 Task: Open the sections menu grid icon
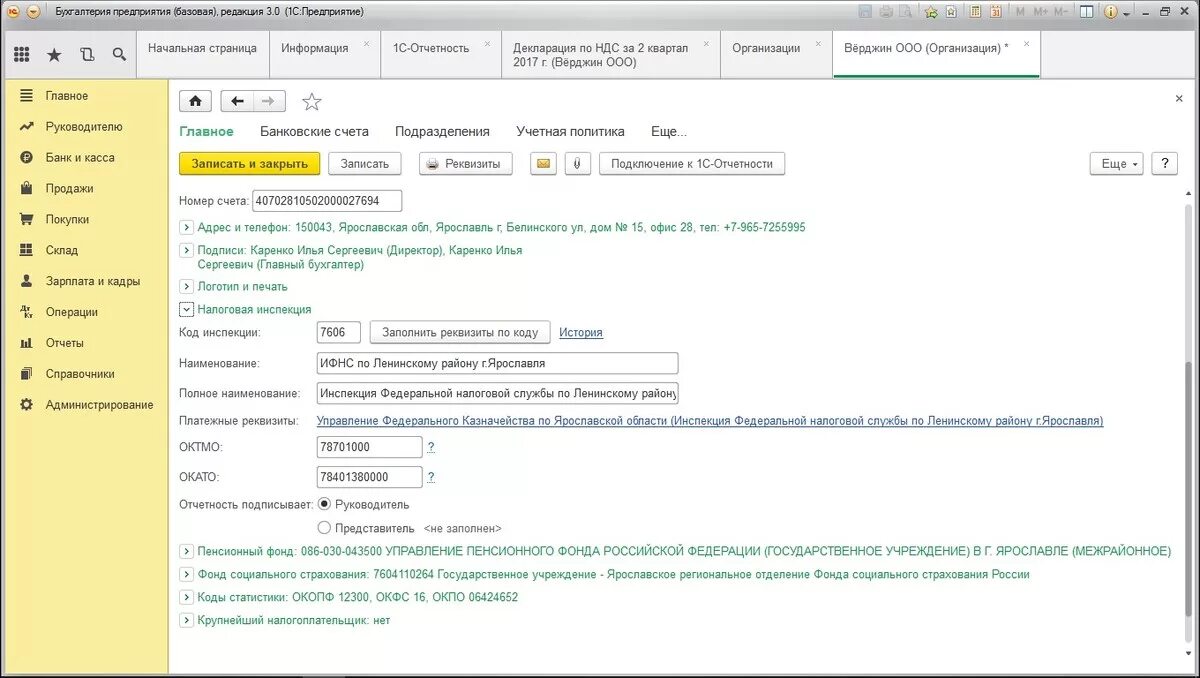coord(21,55)
